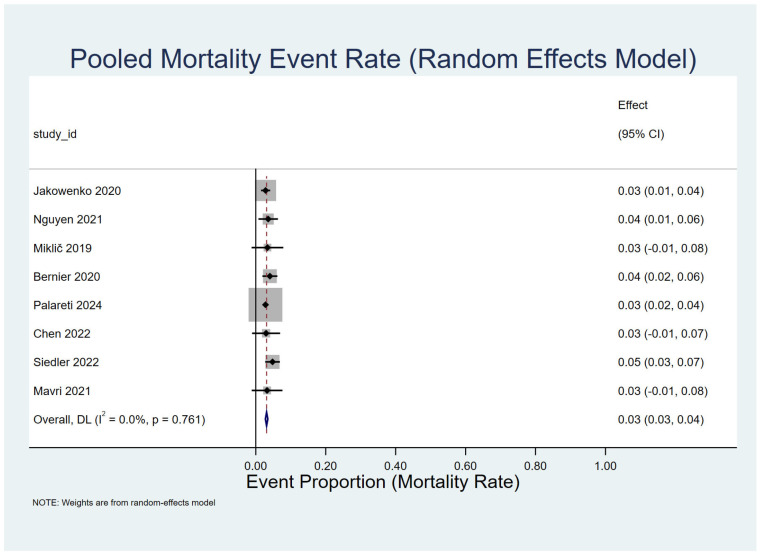Click the Bernier 2020 study label
The width and height of the screenshot is (761, 558).
click(66, 277)
